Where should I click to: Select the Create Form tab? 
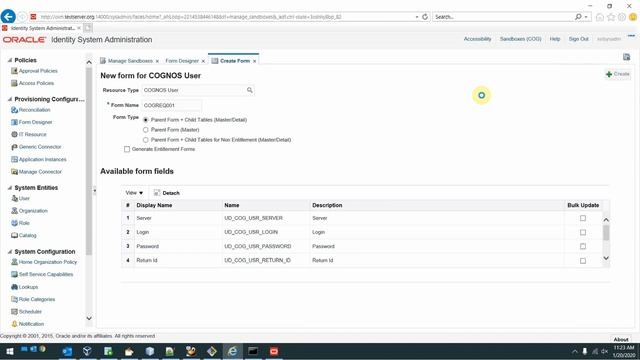tap(234, 61)
